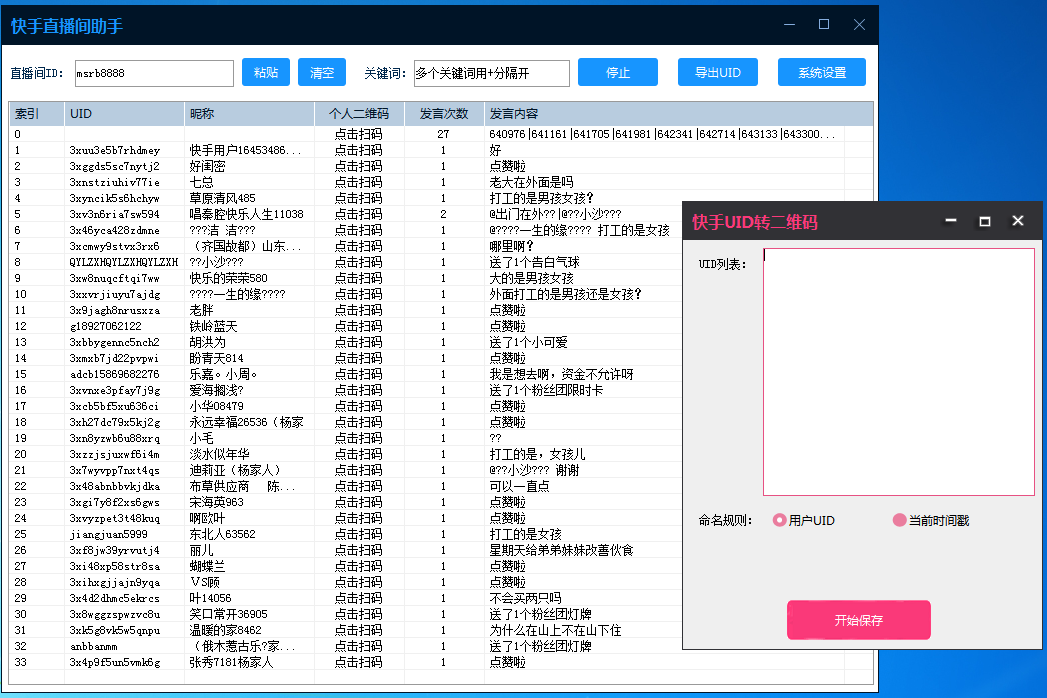Click 点击扫码 for user 淡水似年华

tap(359, 455)
